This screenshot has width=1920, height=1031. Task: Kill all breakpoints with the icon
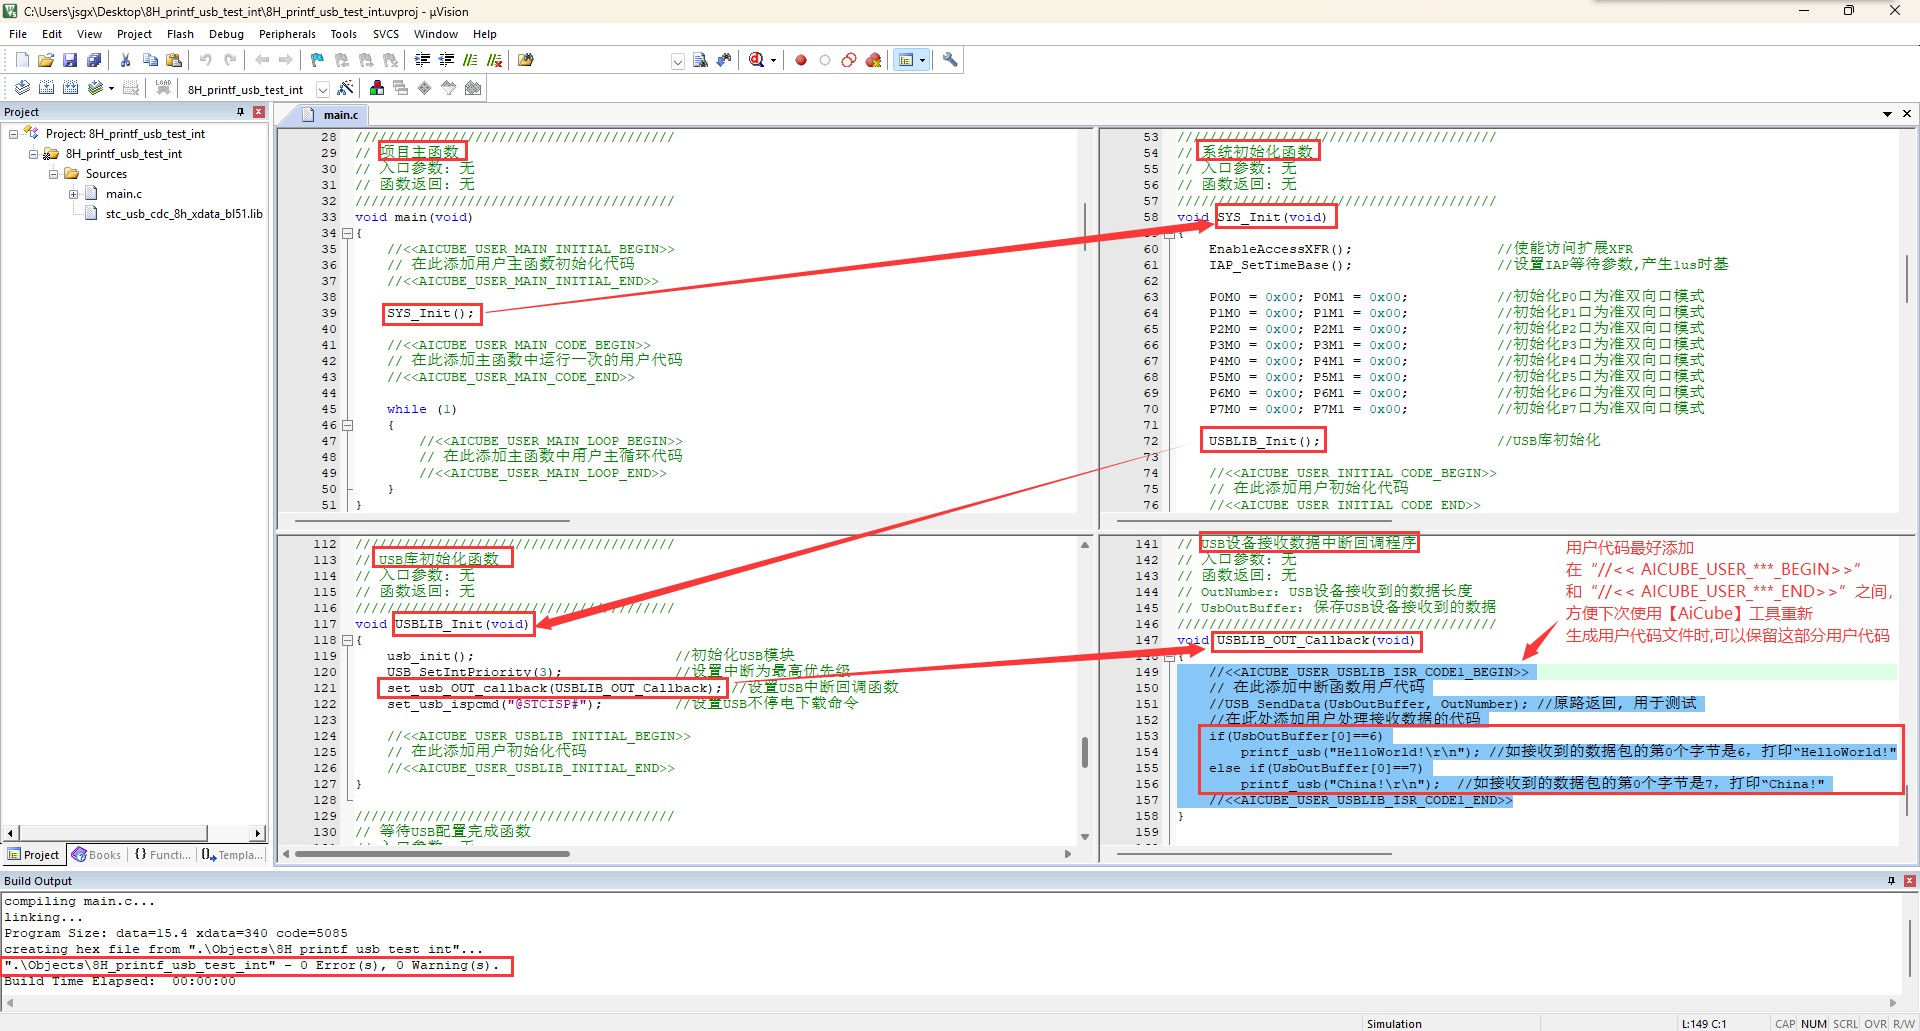coord(873,60)
